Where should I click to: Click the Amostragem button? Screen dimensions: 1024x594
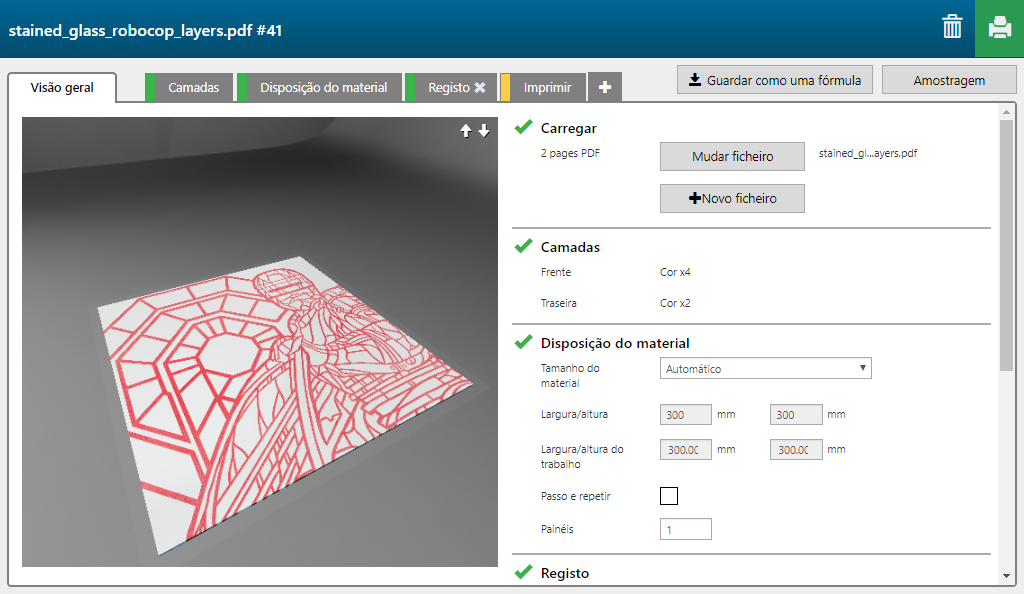pos(949,80)
